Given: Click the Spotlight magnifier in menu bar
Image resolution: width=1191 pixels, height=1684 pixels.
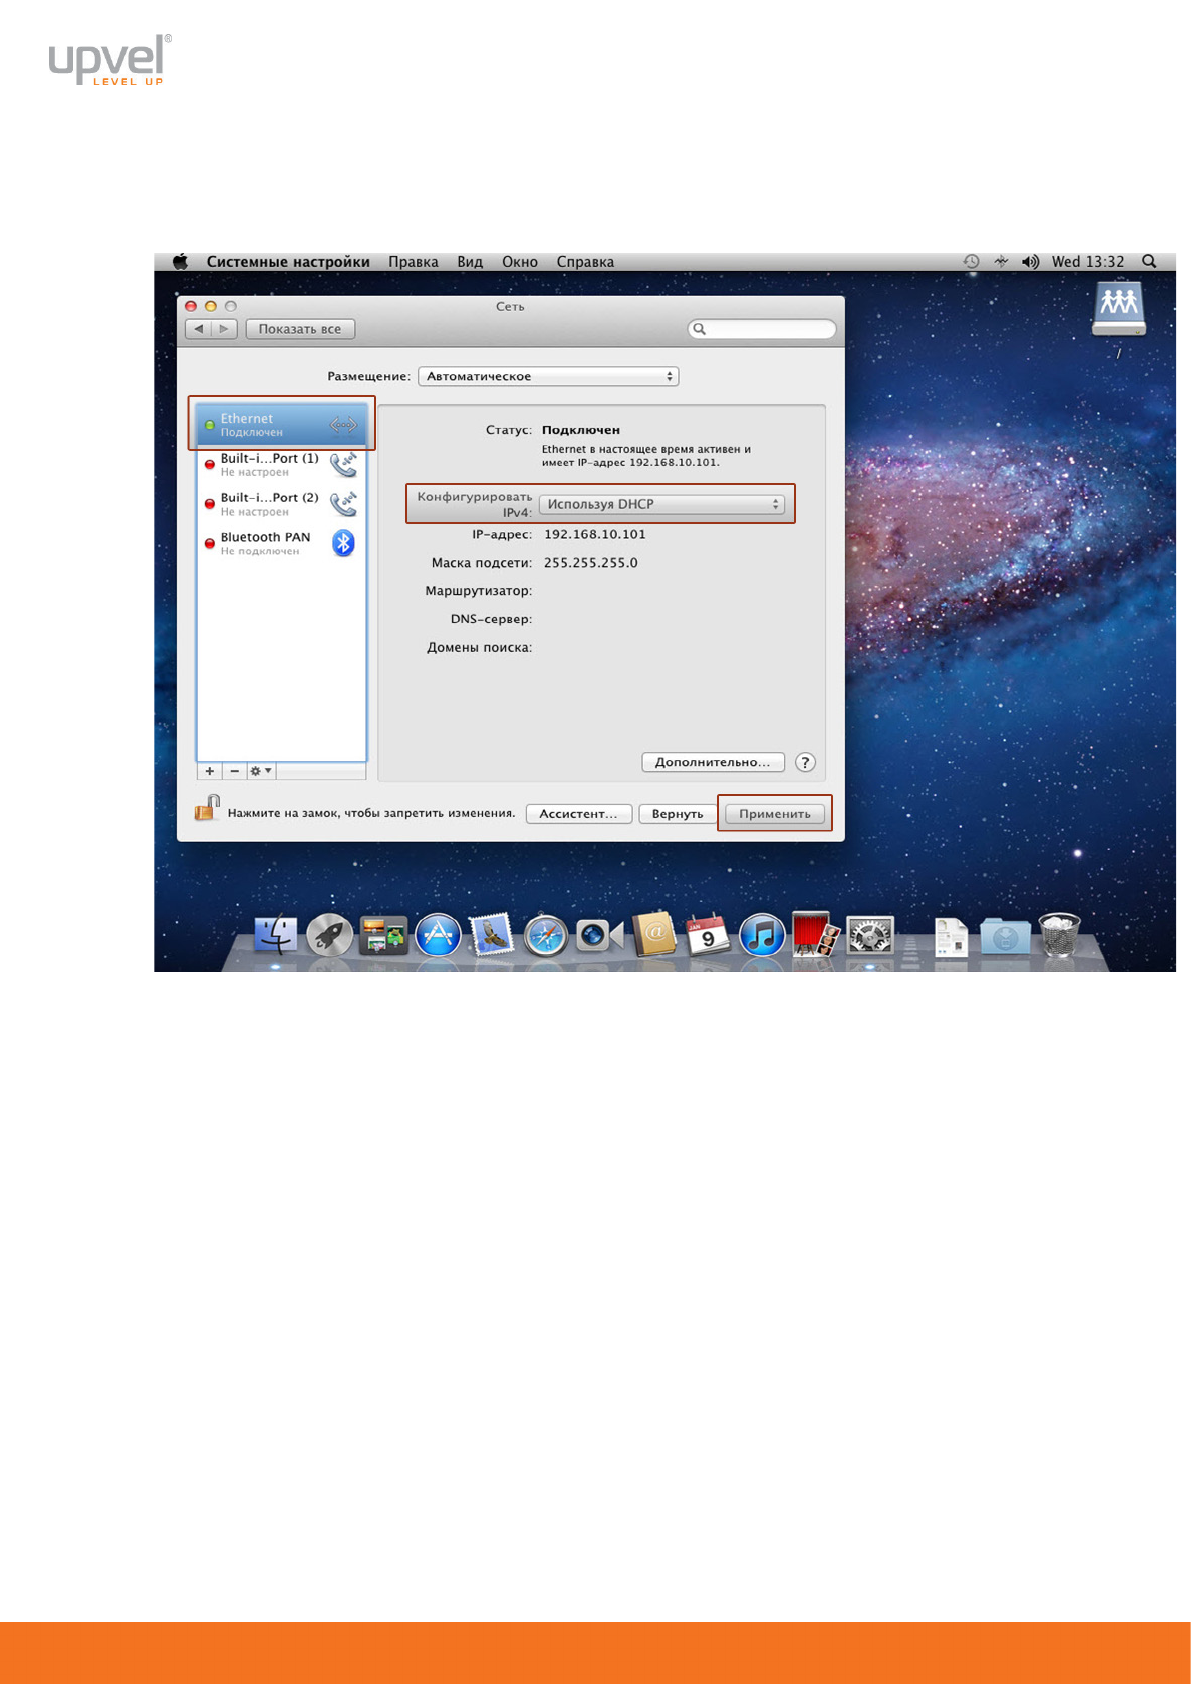Looking at the screenshot, I should pyautogui.click(x=1149, y=262).
